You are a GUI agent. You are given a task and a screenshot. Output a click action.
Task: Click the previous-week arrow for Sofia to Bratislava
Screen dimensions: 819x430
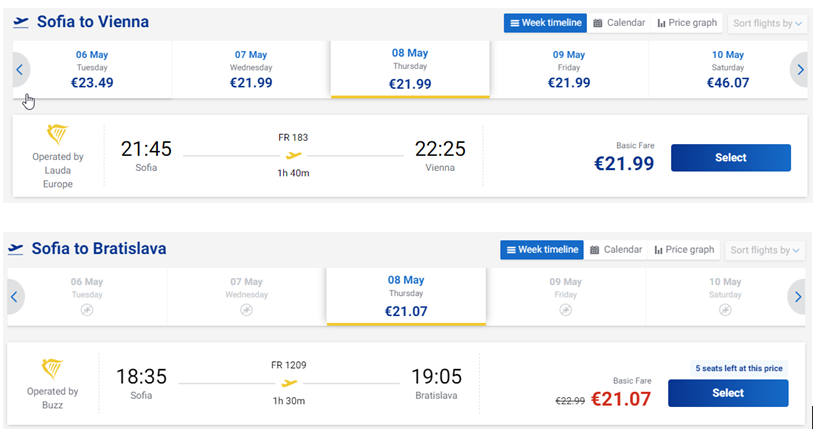click(15, 297)
